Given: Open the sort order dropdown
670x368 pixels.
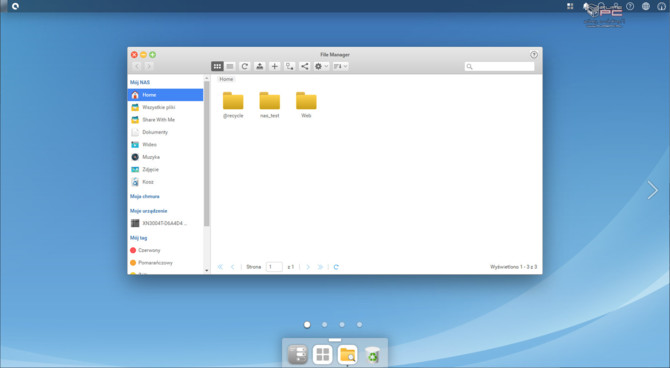Looking at the screenshot, I should click(x=341, y=66).
